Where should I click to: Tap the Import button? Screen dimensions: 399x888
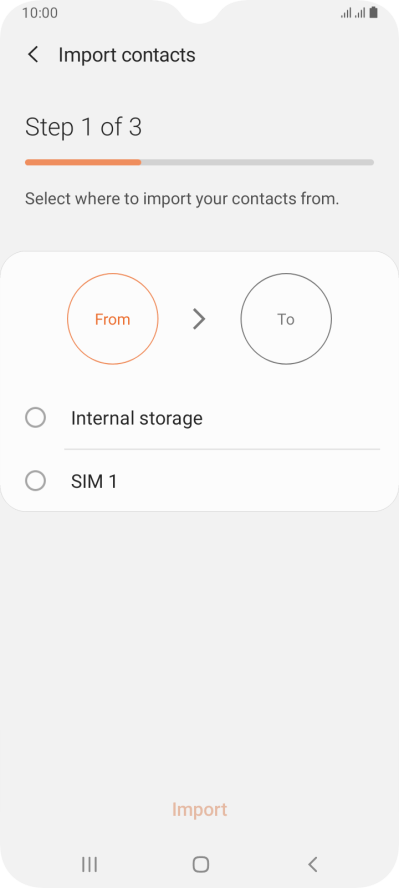[x=199, y=809]
